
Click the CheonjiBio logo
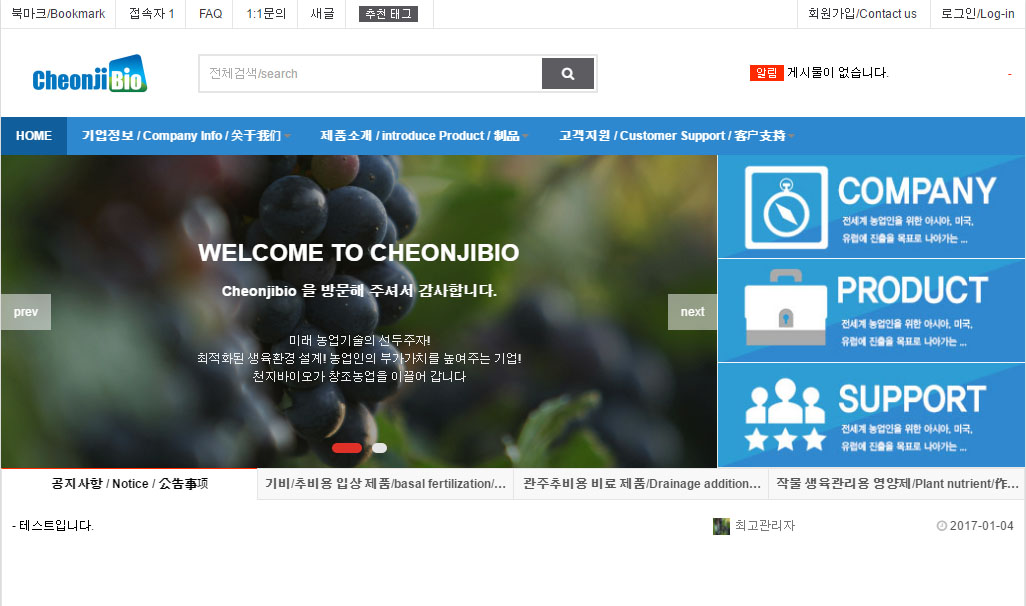(90, 73)
